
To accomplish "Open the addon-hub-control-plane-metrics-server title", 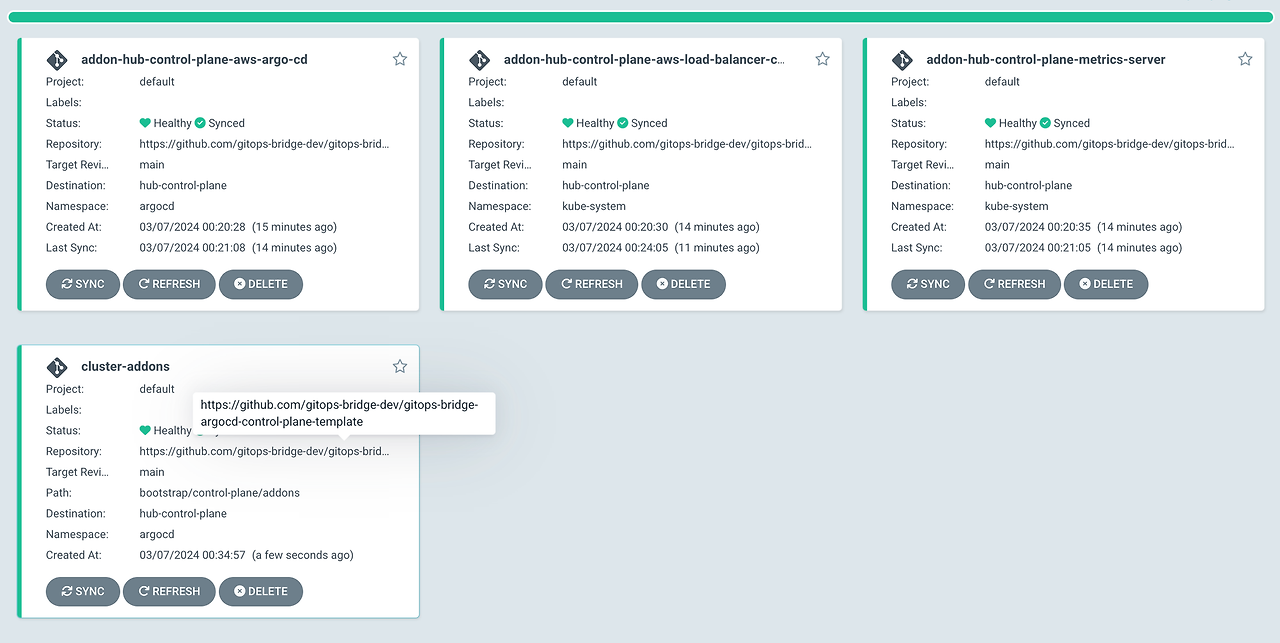I will [1046, 60].
